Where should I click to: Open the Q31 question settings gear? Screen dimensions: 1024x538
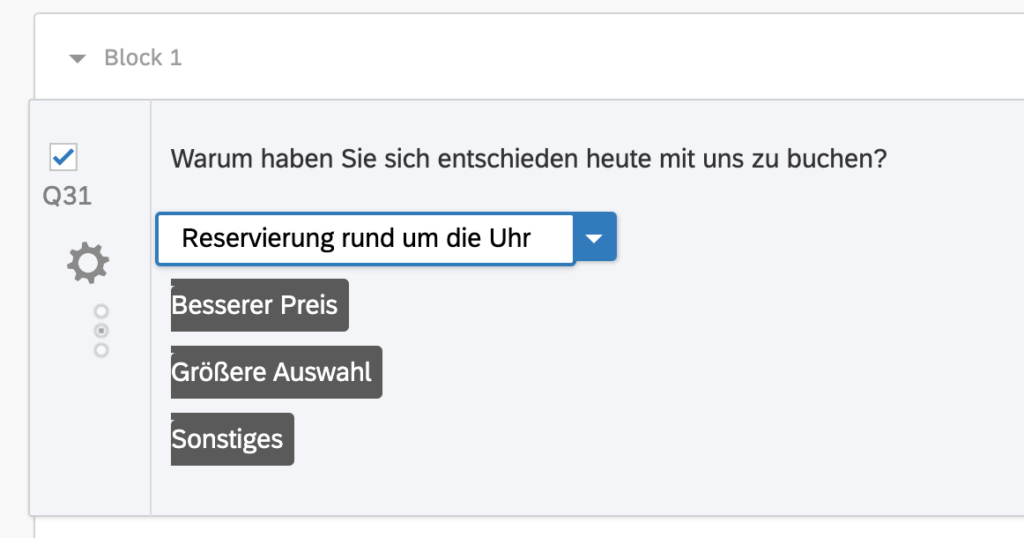point(88,263)
